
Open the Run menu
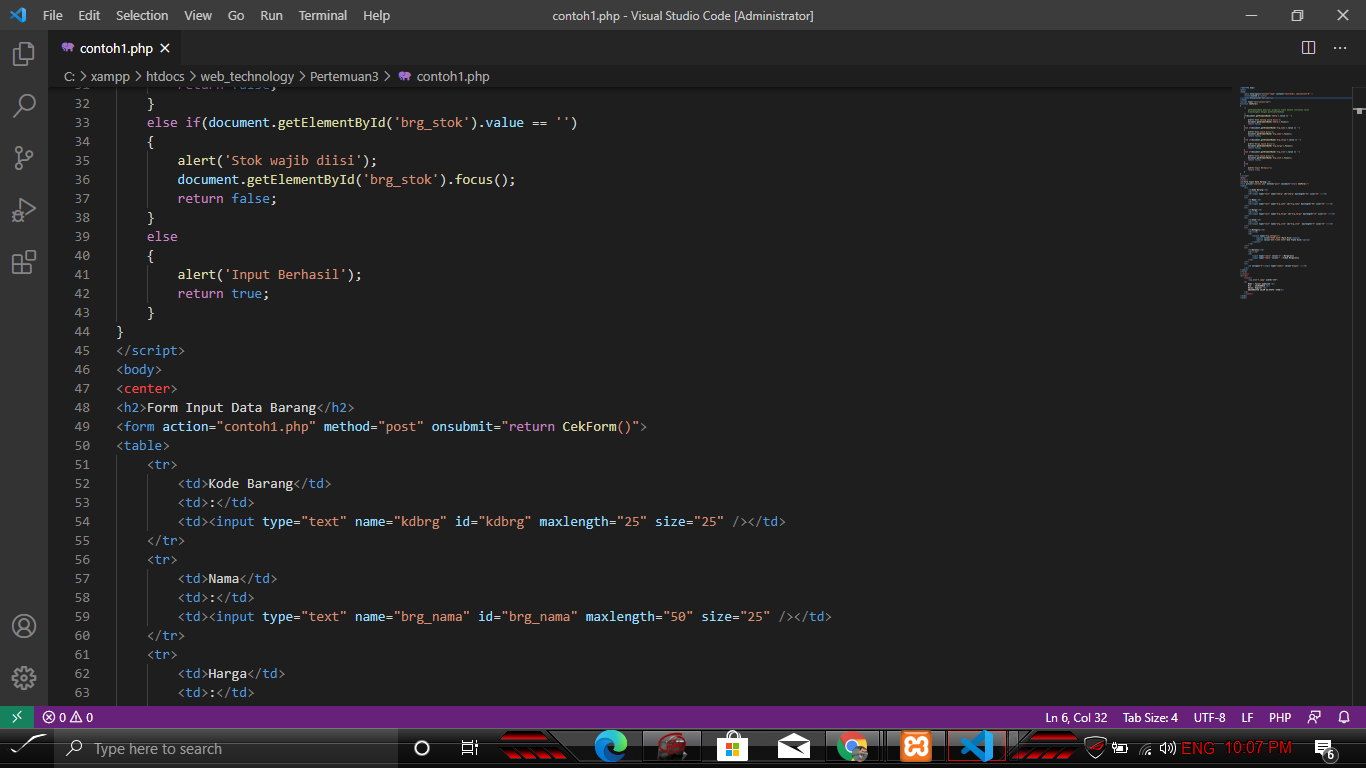271,15
